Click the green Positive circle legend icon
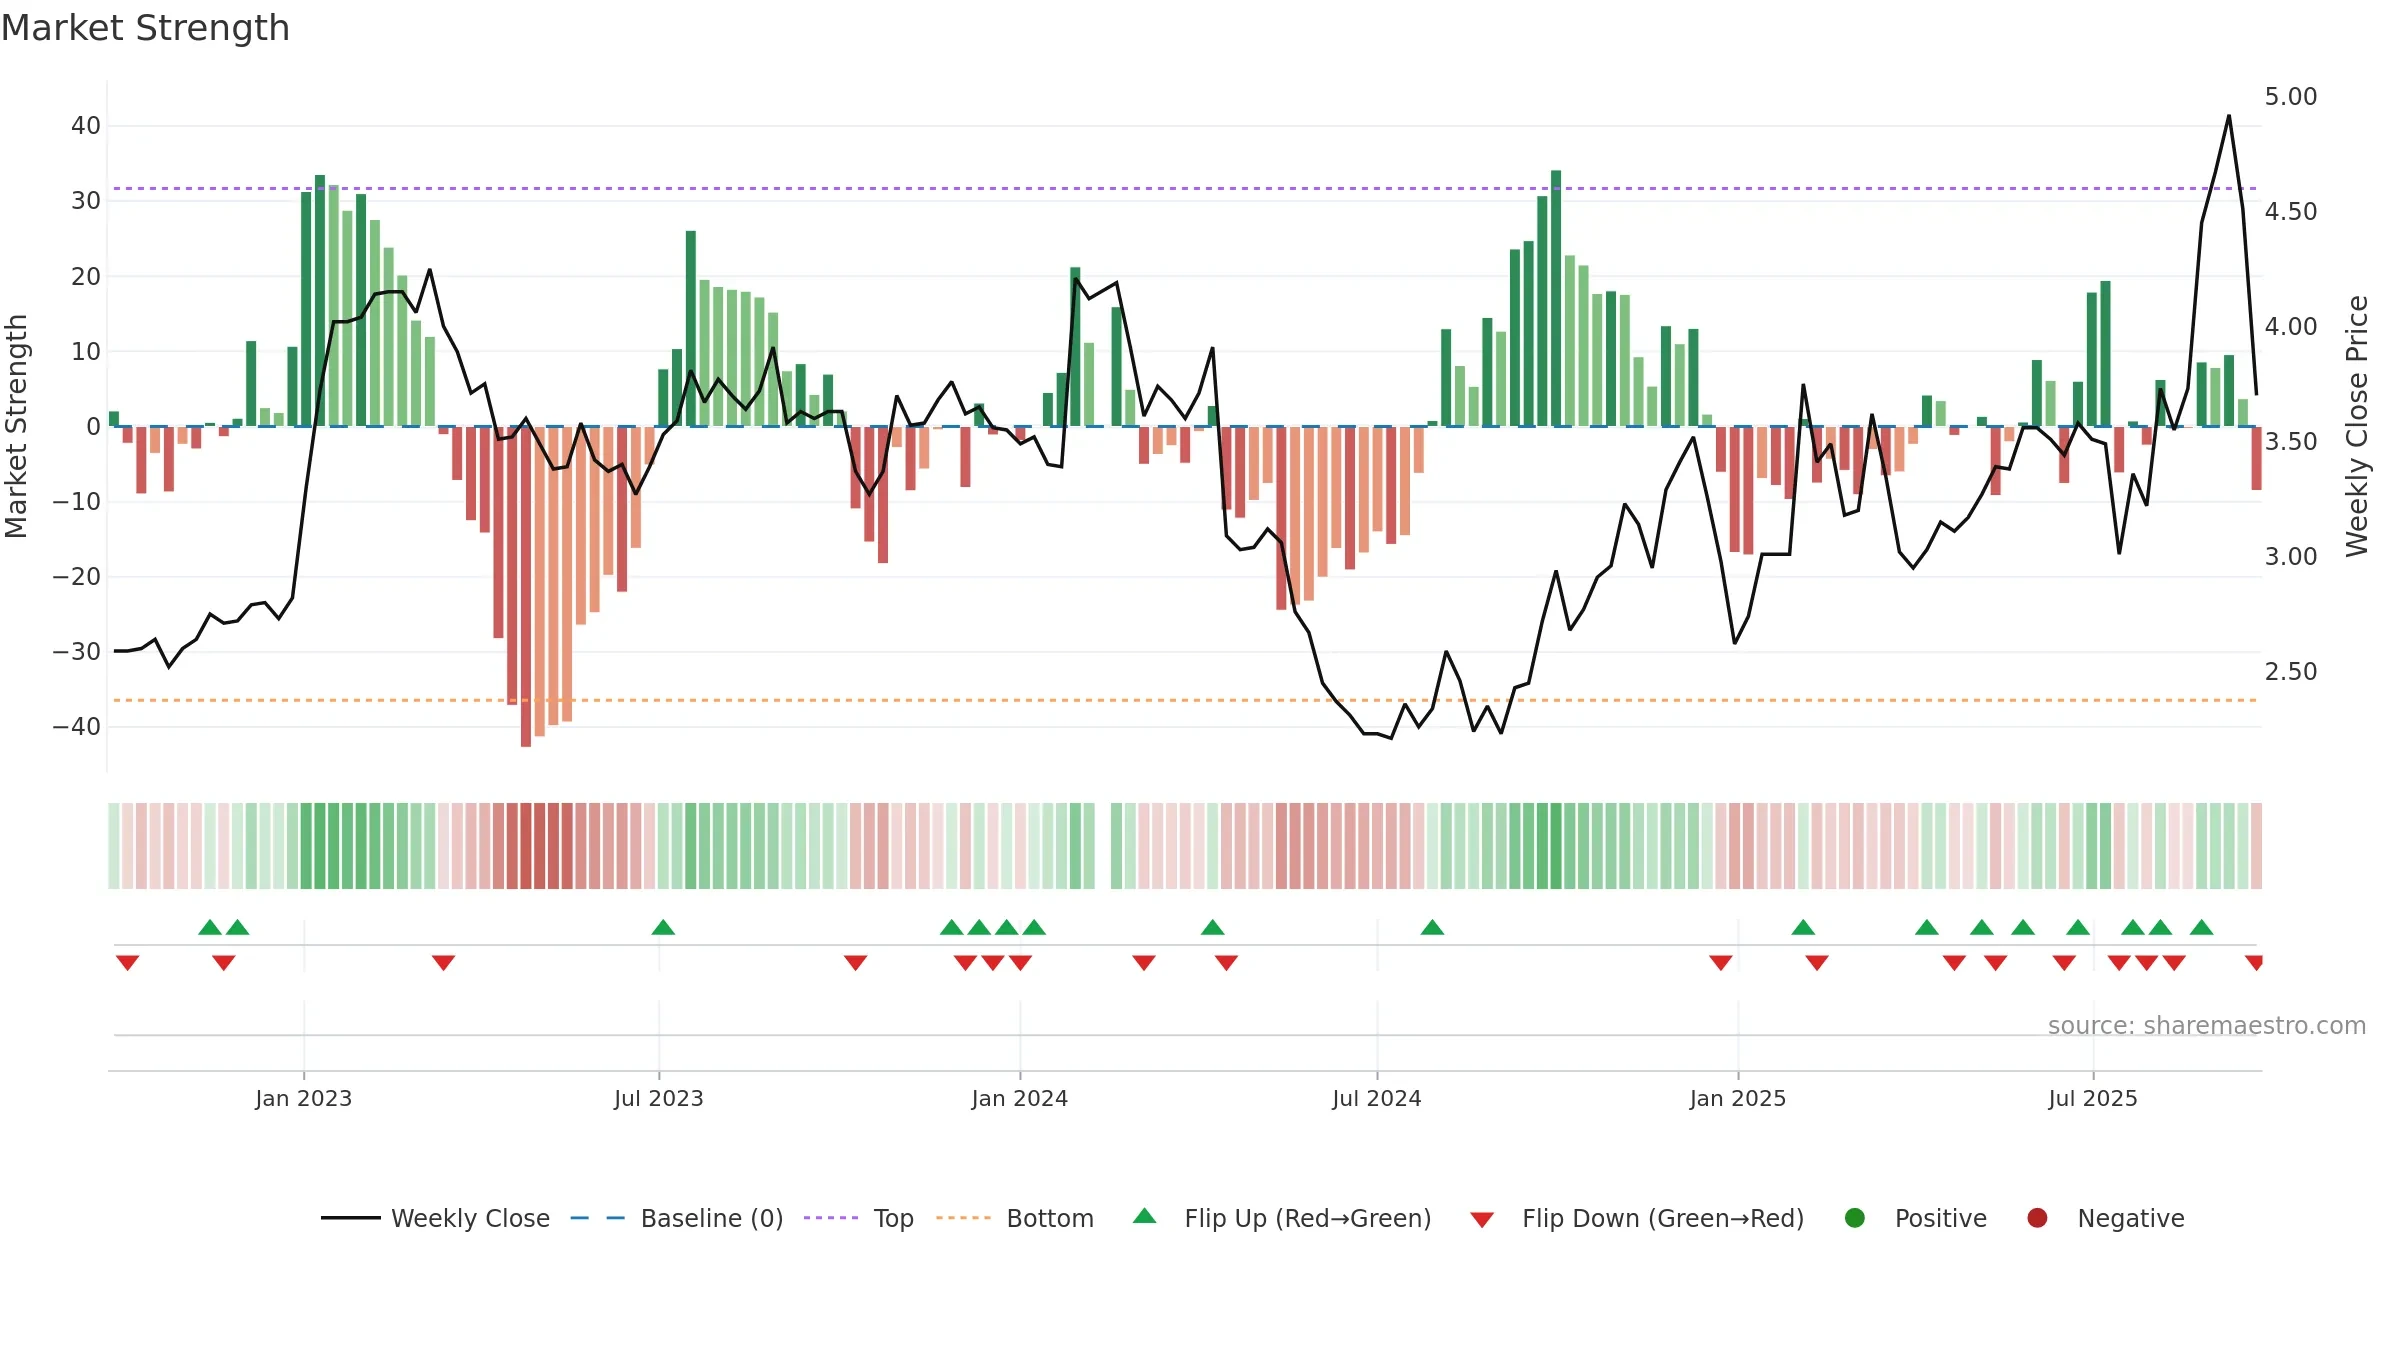2400x1350 pixels. (x=1855, y=1218)
